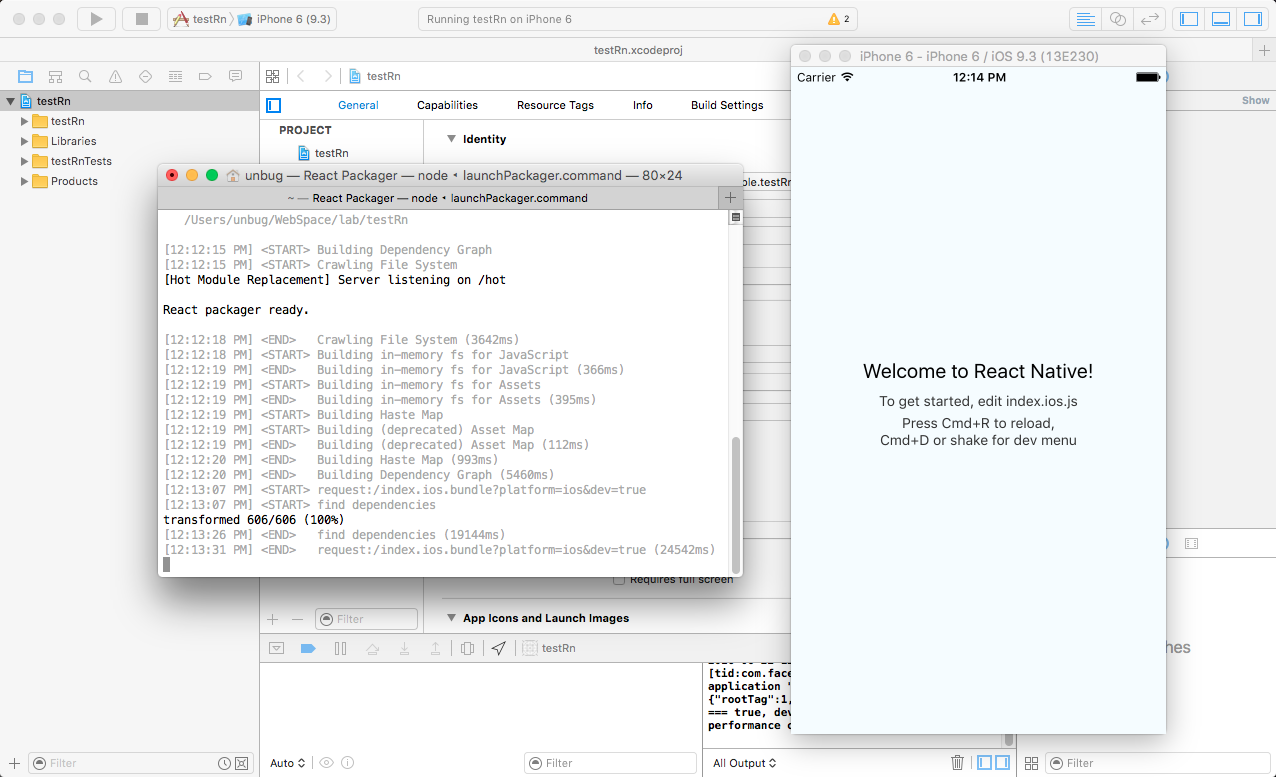The width and height of the screenshot is (1276, 777).
Task: Switch to the Info tab
Action: coord(643,105)
